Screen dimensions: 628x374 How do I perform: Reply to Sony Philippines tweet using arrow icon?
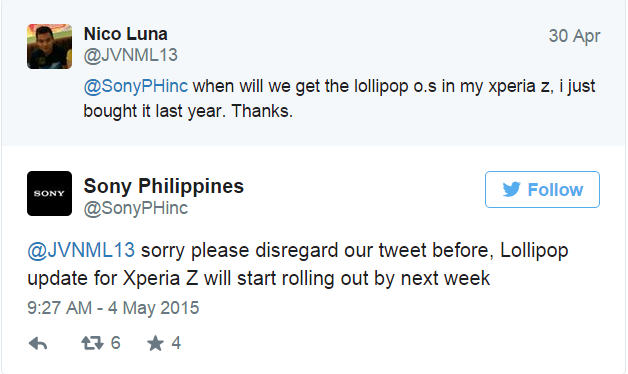pos(38,344)
